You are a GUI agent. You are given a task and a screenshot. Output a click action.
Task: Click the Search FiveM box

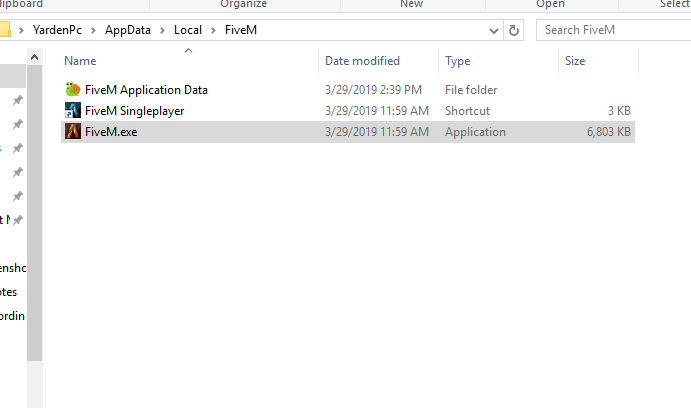[x=613, y=30]
